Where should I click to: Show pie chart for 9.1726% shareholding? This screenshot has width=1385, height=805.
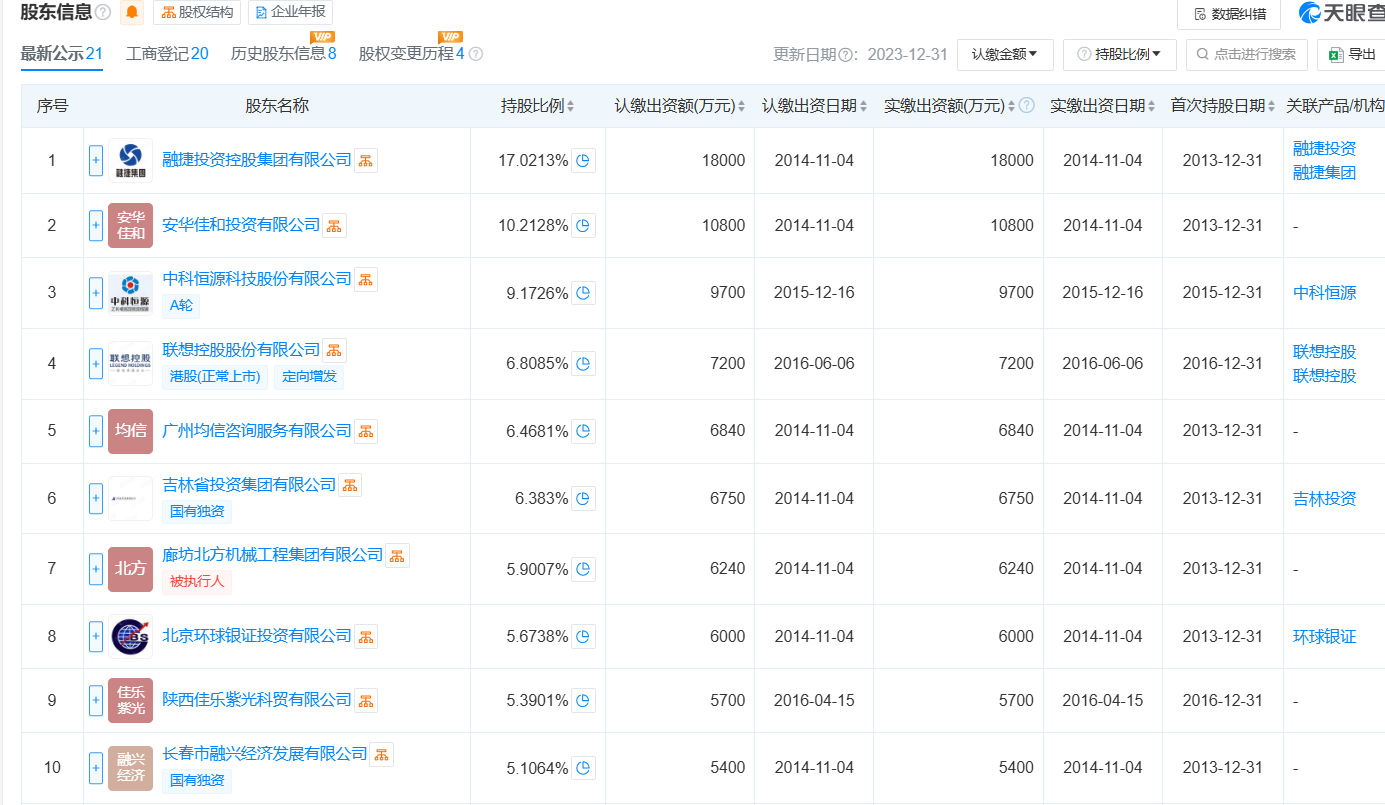click(583, 293)
